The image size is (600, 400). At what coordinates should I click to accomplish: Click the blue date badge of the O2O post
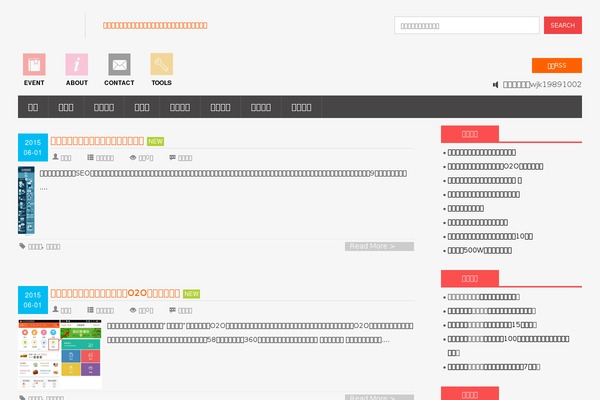pos(33,300)
